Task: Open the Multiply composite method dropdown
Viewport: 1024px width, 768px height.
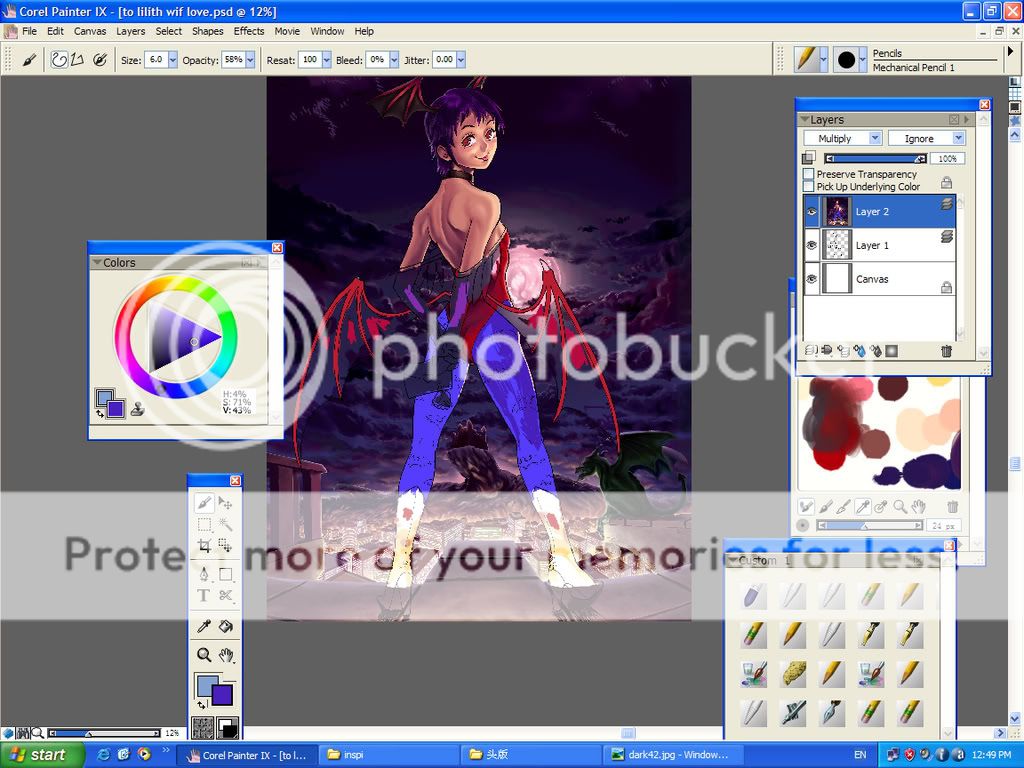Action: point(842,138)
